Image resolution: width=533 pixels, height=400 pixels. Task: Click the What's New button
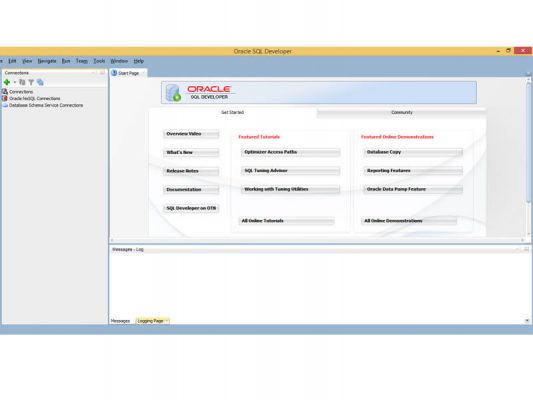(x=191, y=153)
